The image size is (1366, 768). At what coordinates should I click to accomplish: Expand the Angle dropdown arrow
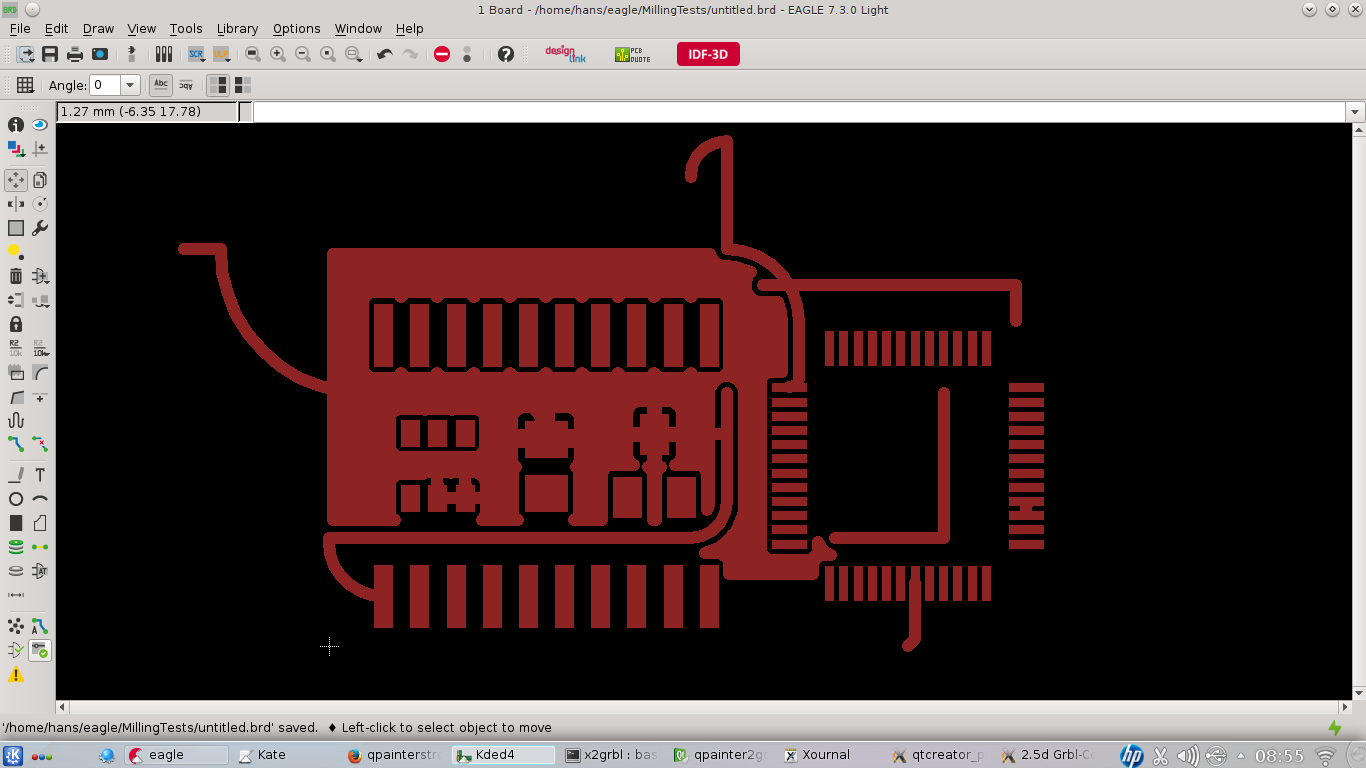point(130,85)
